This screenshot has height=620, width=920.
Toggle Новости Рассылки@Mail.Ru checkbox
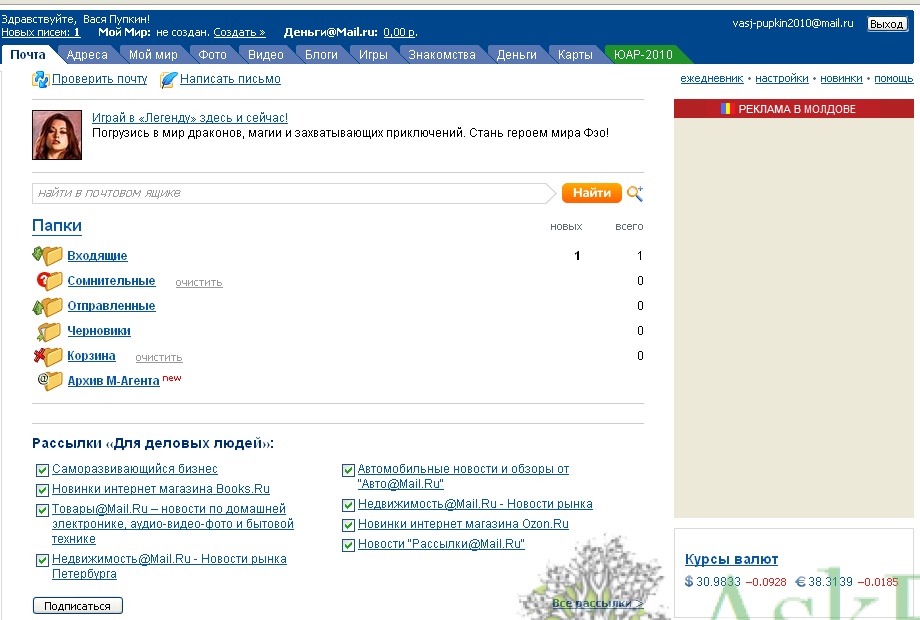pos(348,545)
